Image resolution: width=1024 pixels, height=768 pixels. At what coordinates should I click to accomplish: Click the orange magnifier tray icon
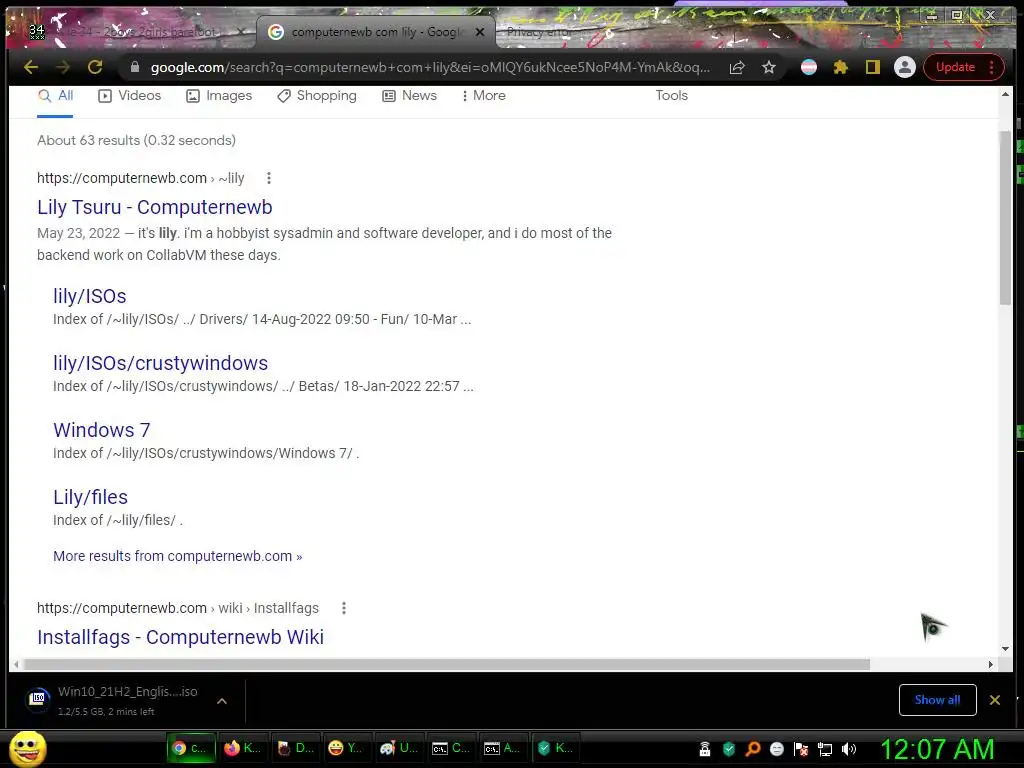pyautogui.click(x=752, y=749)
